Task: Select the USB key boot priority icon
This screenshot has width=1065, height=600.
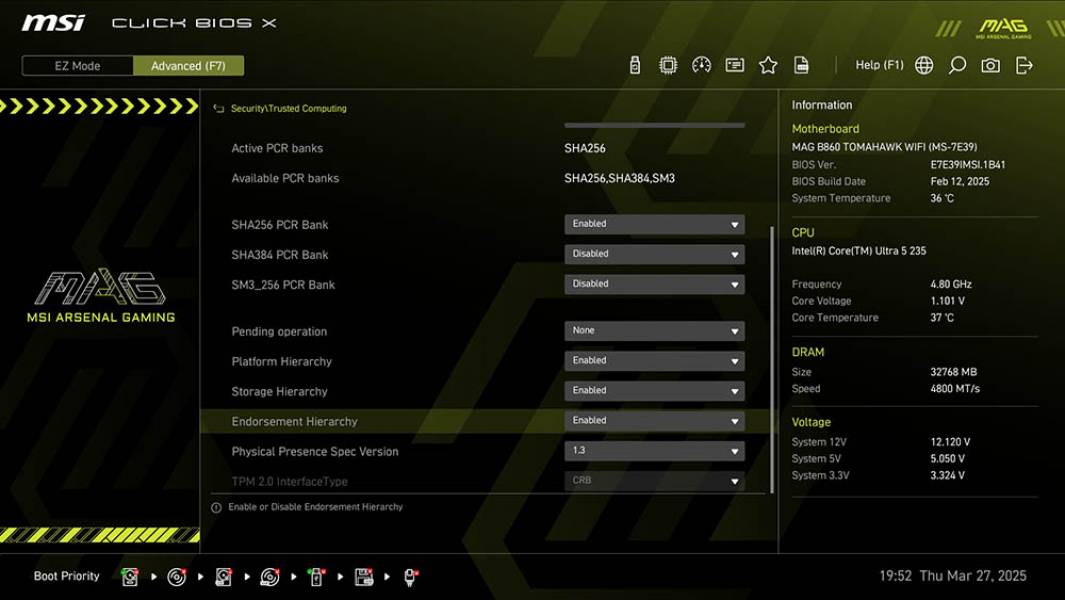Action: point(316,577)
